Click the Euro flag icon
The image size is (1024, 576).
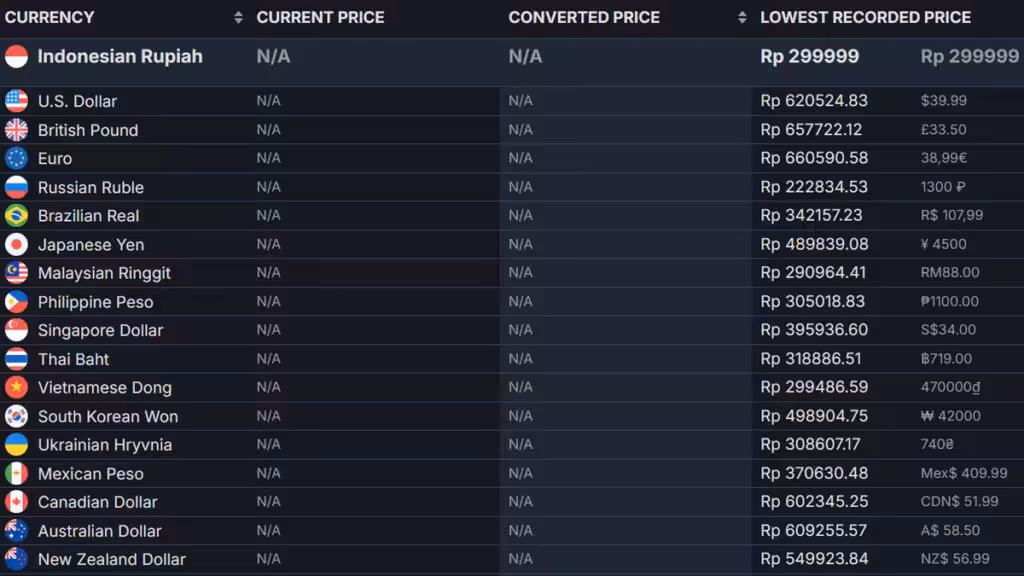[x=16, y=158]
